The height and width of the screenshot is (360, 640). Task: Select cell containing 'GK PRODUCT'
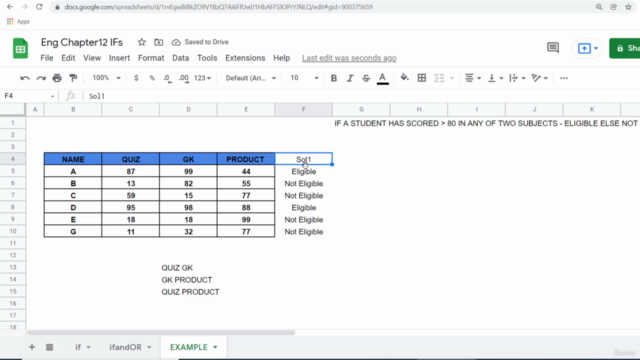click(x=187, y=280)
